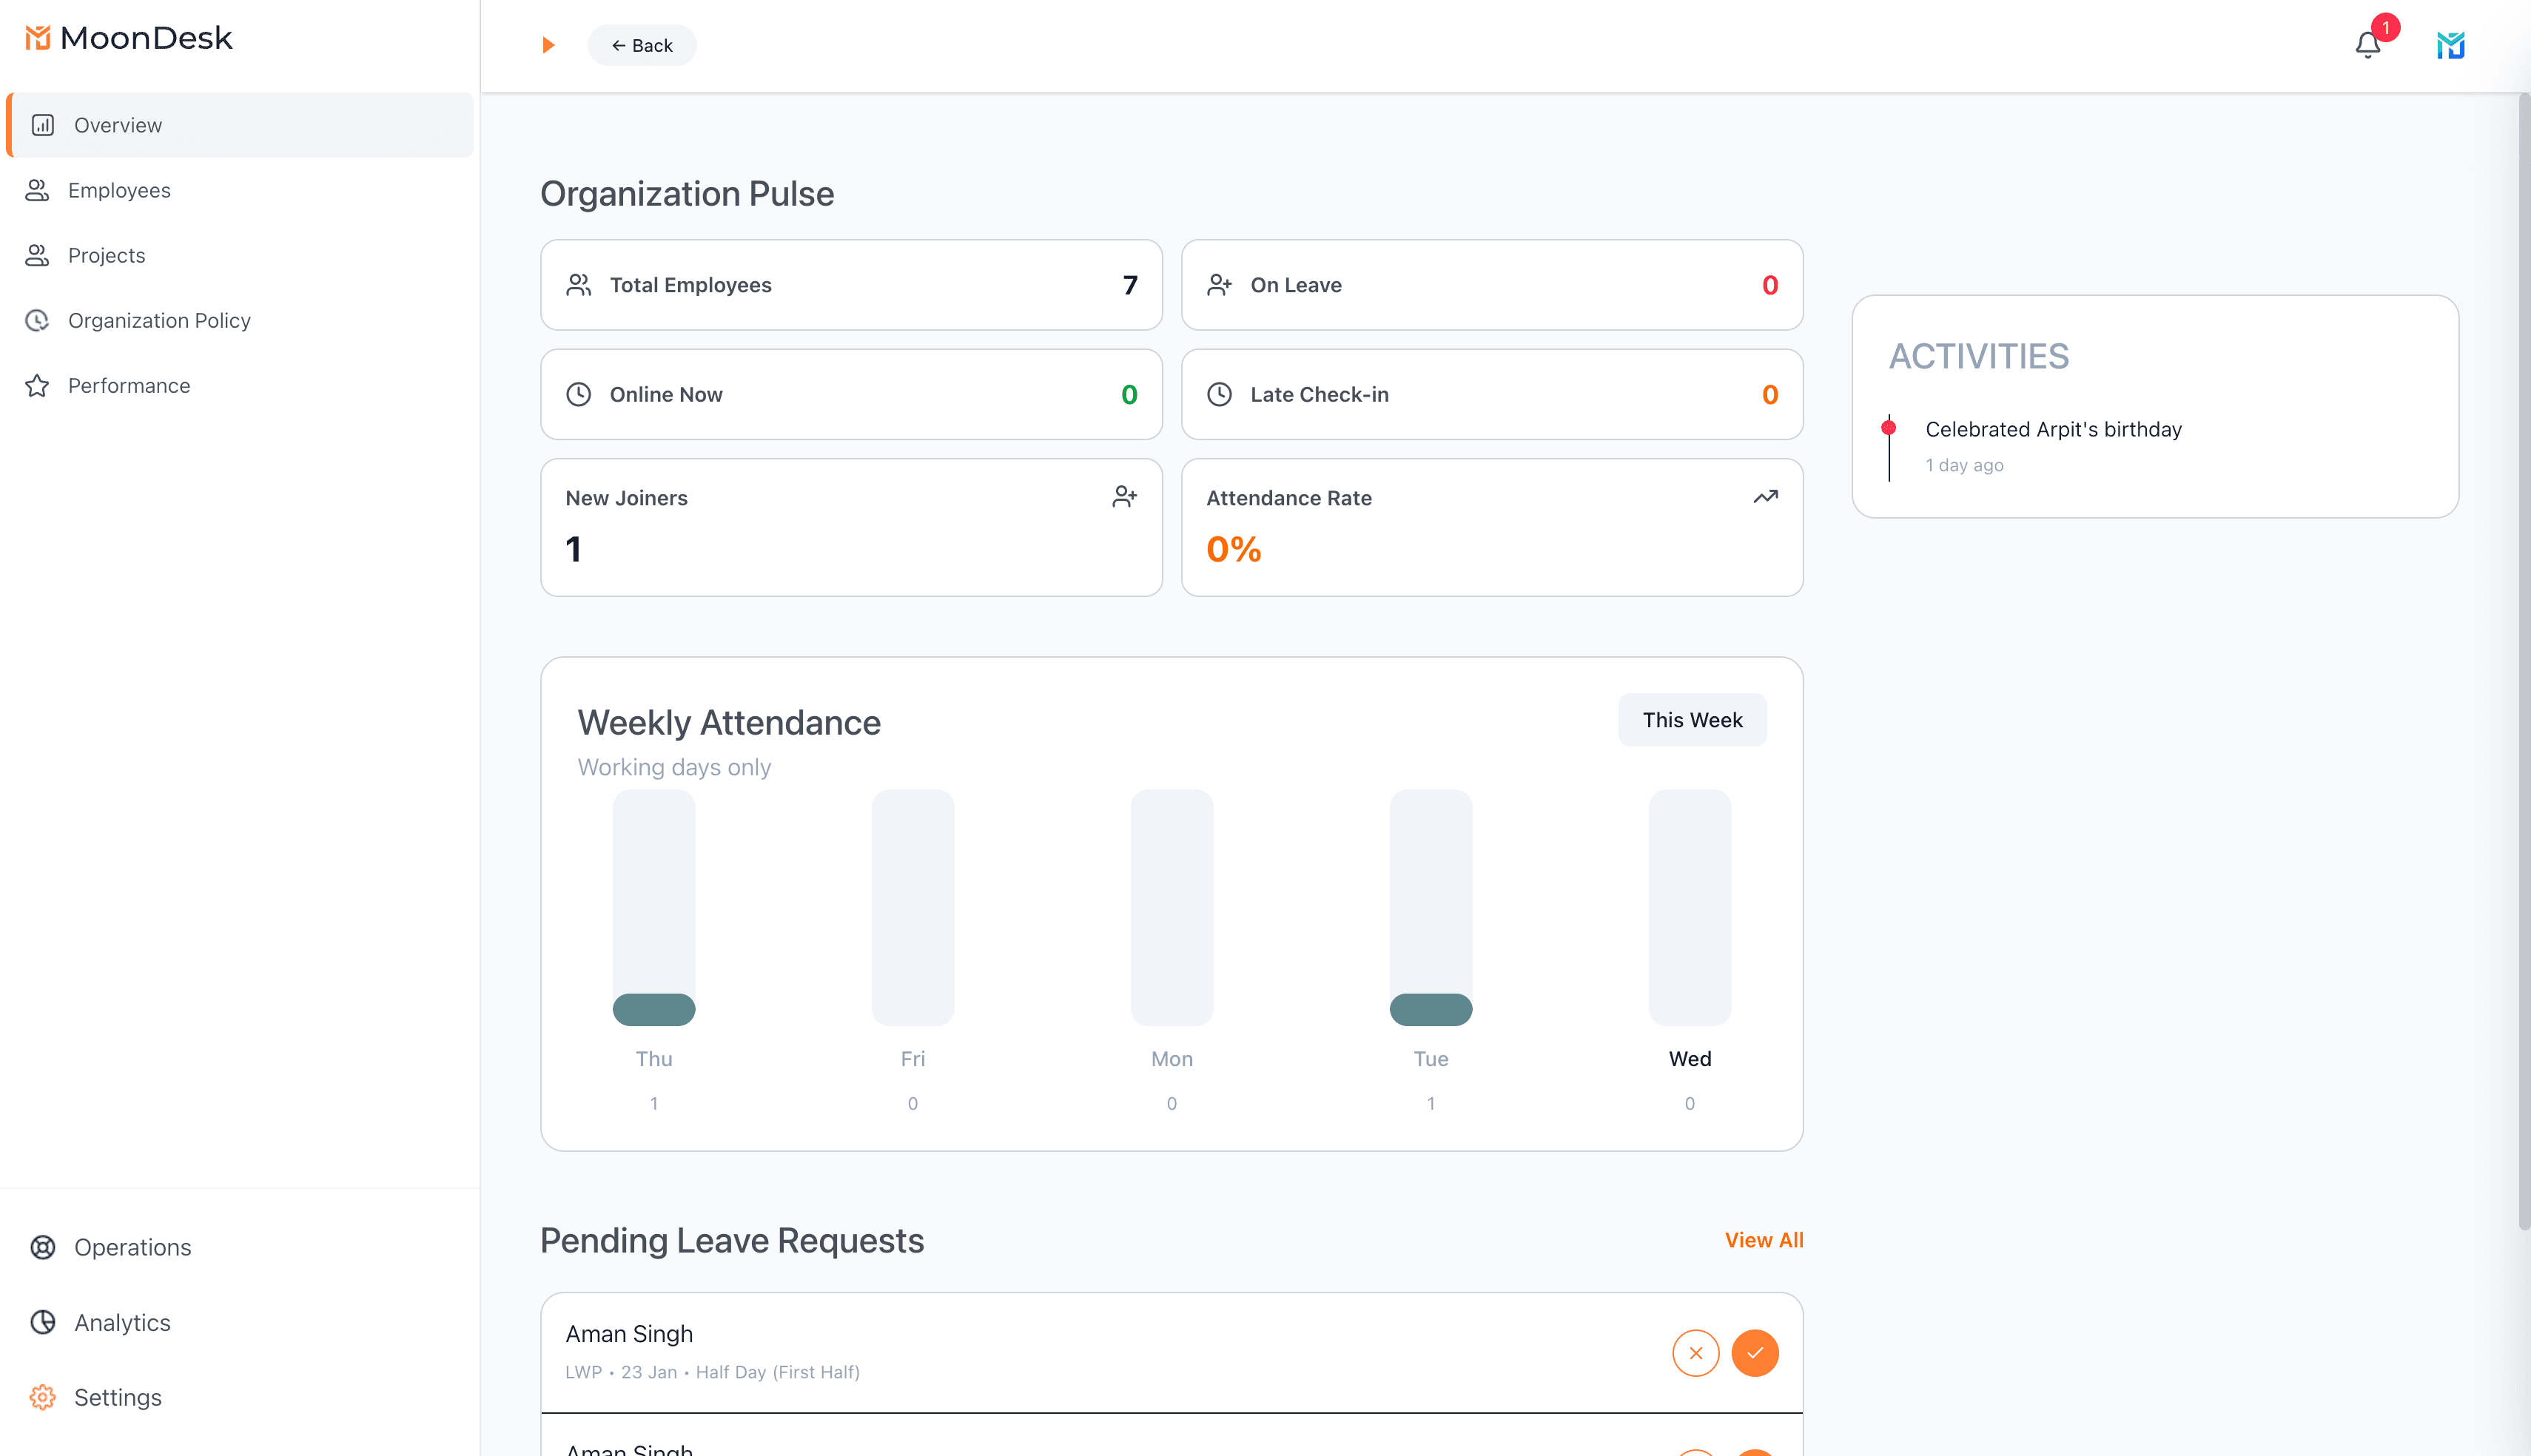
Task: Click the 'LWP • 23 Jan • Half Day' details
Action: pyautogui.click(x=712, y=1372)
